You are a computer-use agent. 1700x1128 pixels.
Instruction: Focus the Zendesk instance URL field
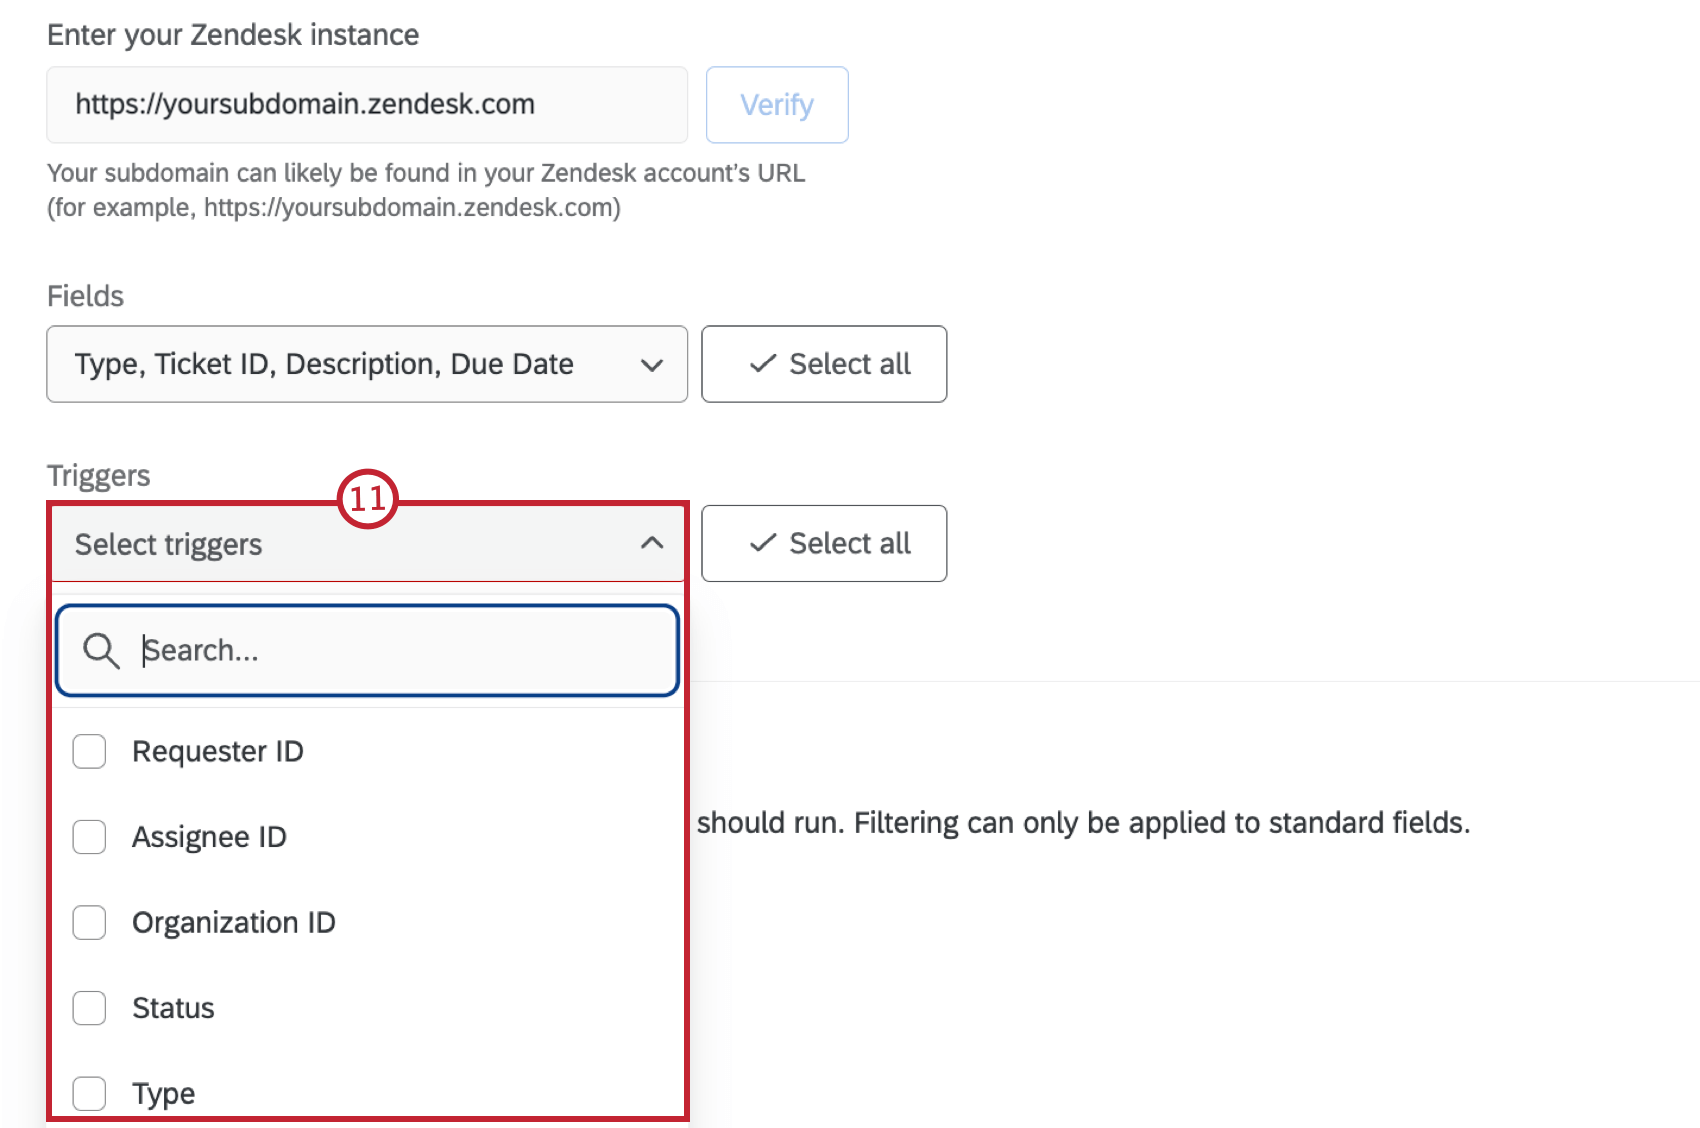coord(367,105)
